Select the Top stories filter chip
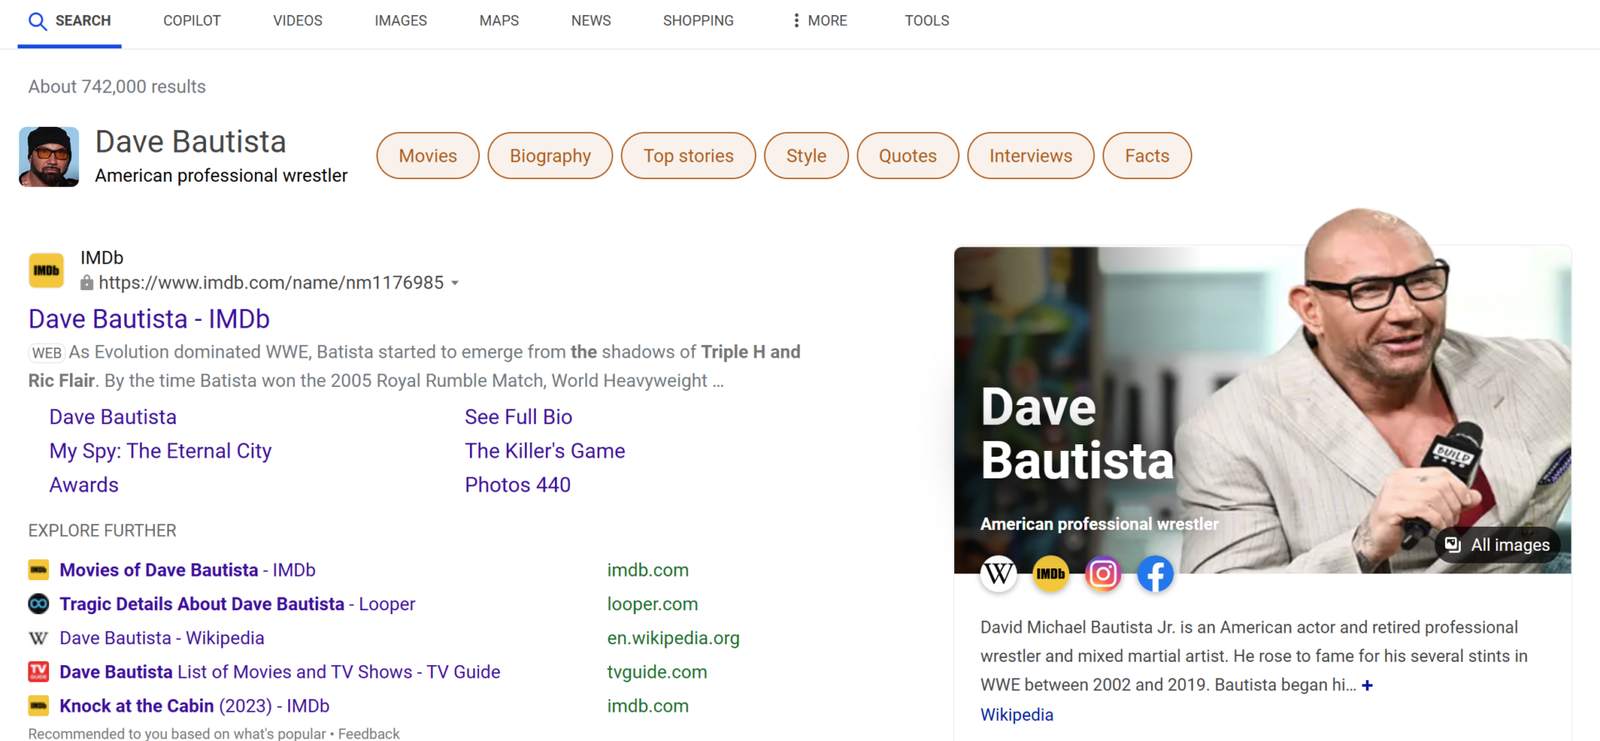This screenshot has width=1600, height=741. pyautogui.click(x=688, y=156)
